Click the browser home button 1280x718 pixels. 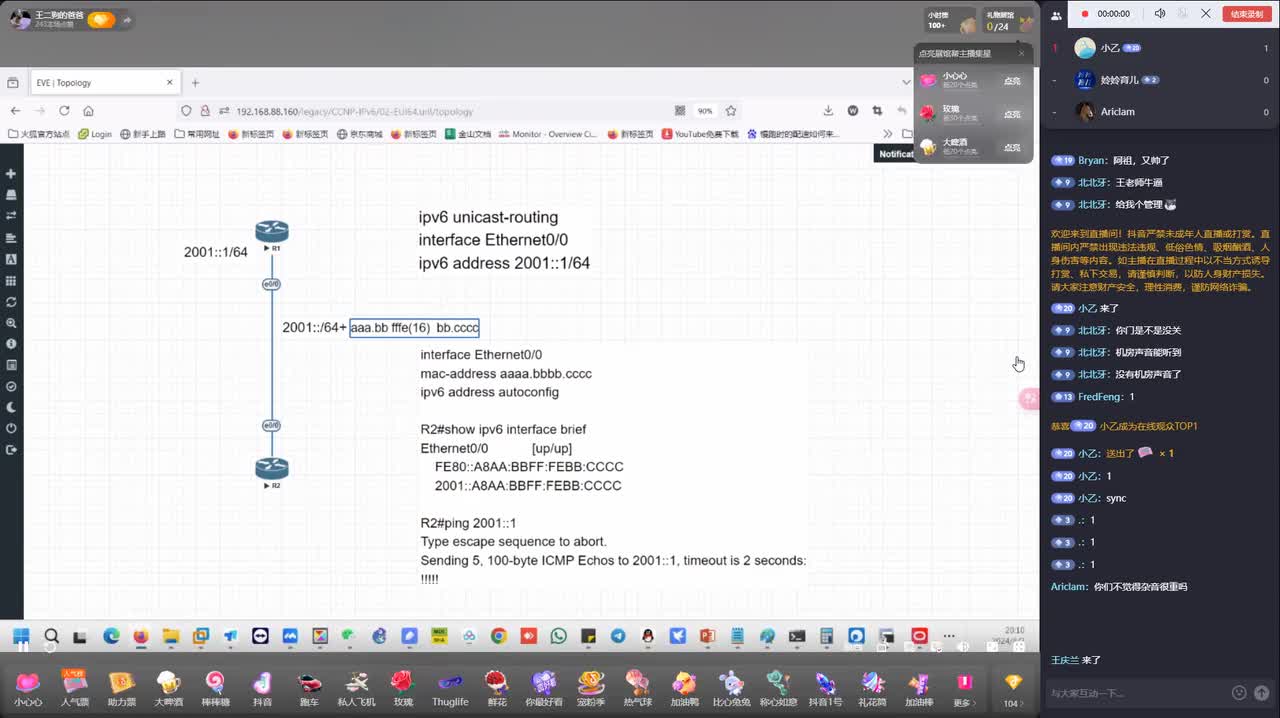(x=88, y=111)
